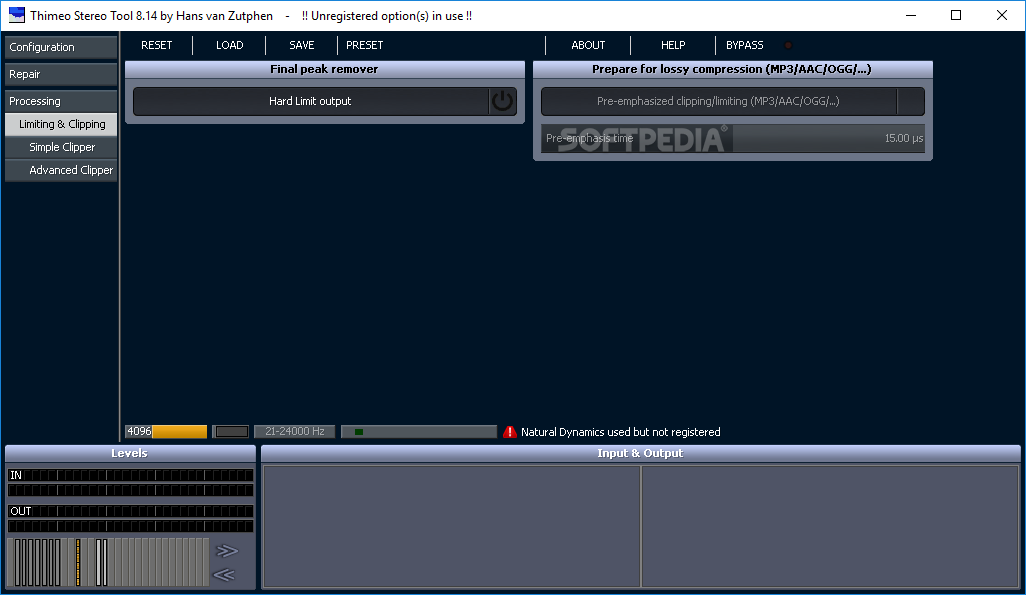Open HELP from the top bar
This screenshot has height=595, width=1026.
click(673, 45)
